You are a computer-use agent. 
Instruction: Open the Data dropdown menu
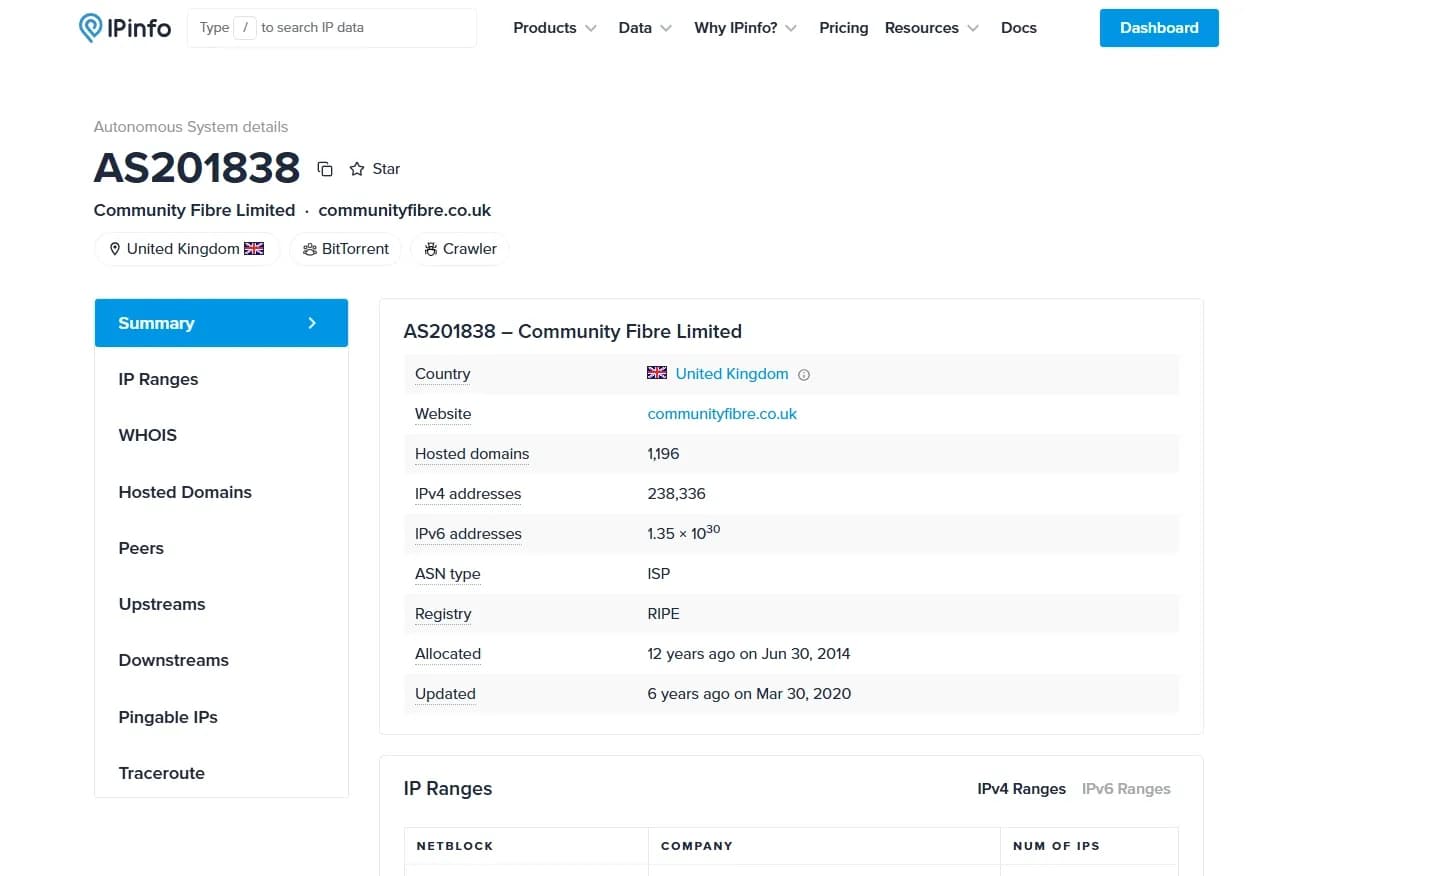pyautogui.click(x=644, y=28)
